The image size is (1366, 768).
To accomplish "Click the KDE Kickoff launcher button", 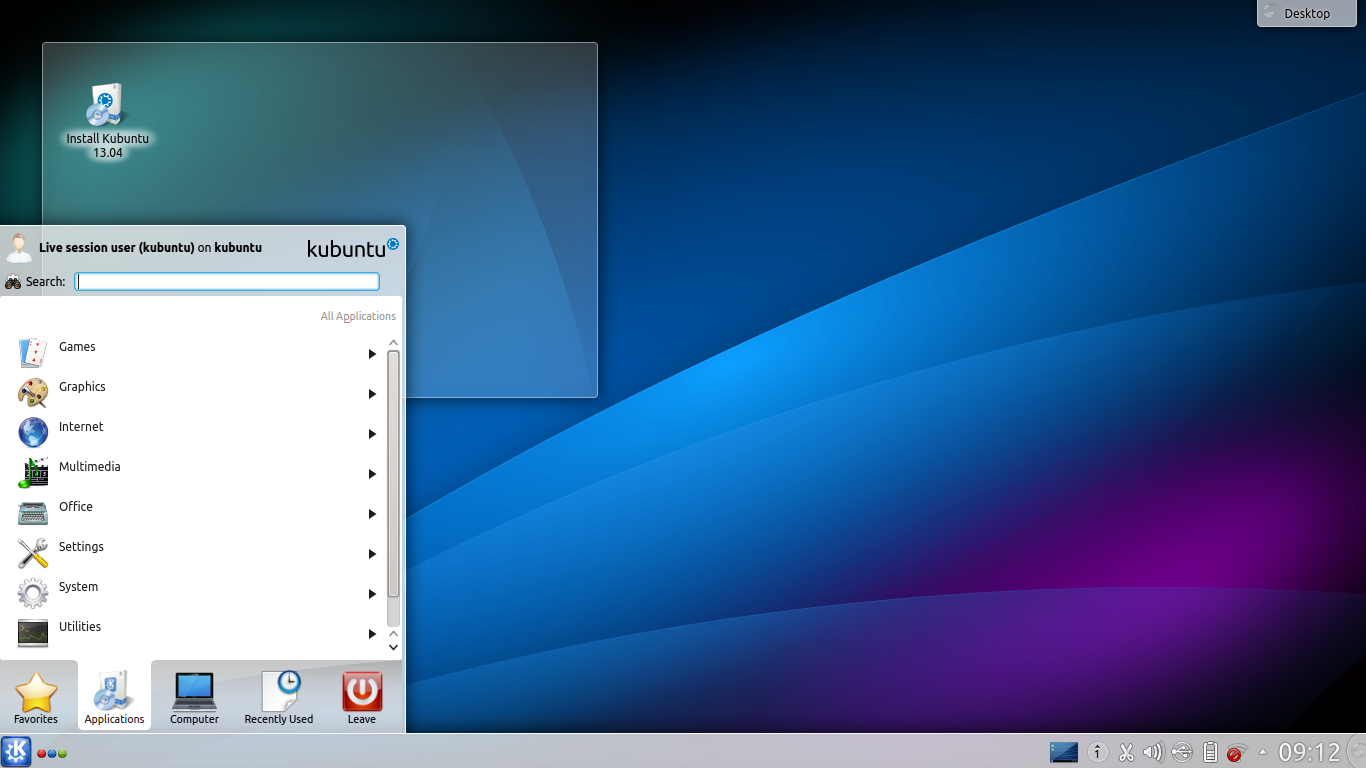I will coord(16,752).
